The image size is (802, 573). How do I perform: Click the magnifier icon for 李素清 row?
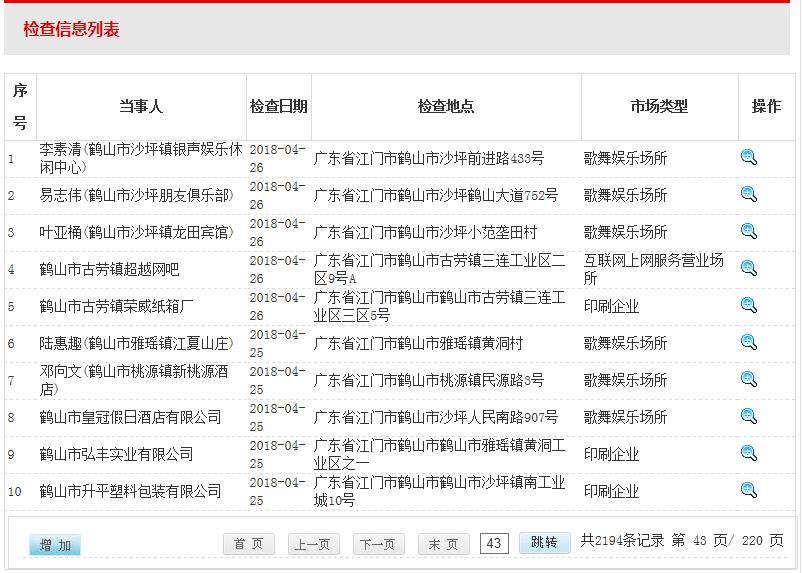[748, 157]
